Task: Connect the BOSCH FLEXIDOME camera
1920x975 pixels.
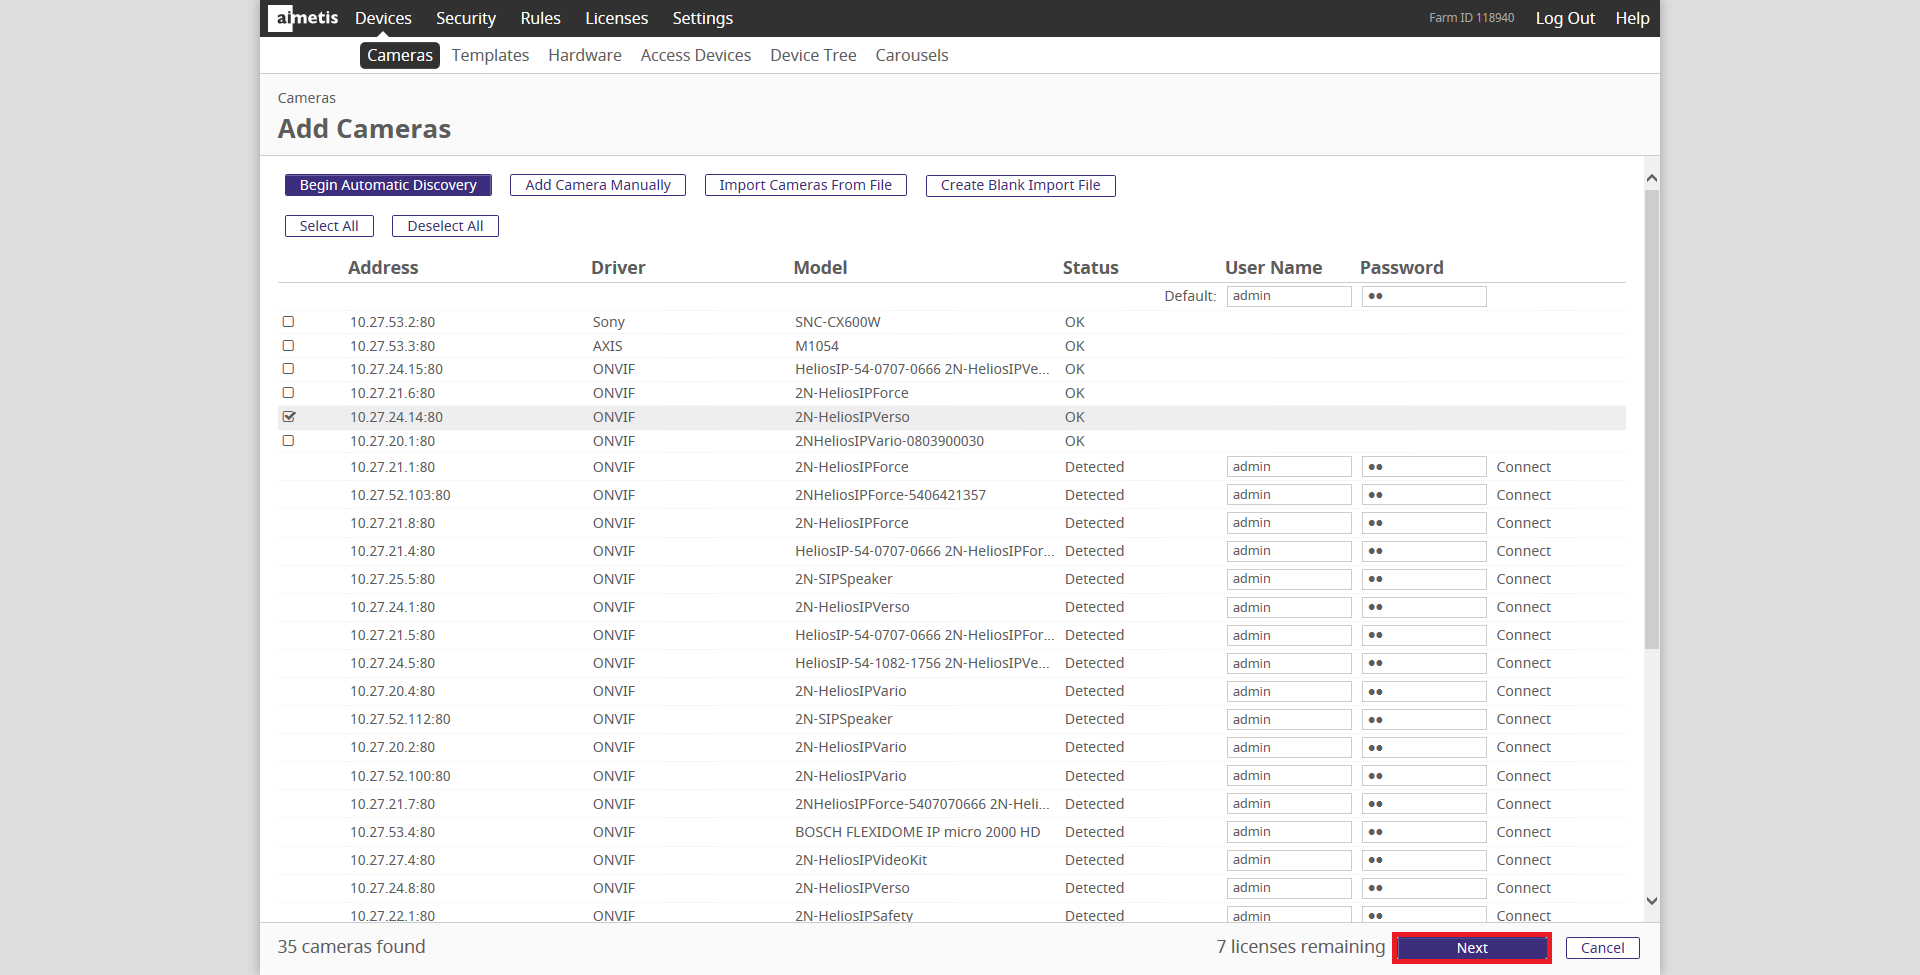Action: click(1523, 832)
